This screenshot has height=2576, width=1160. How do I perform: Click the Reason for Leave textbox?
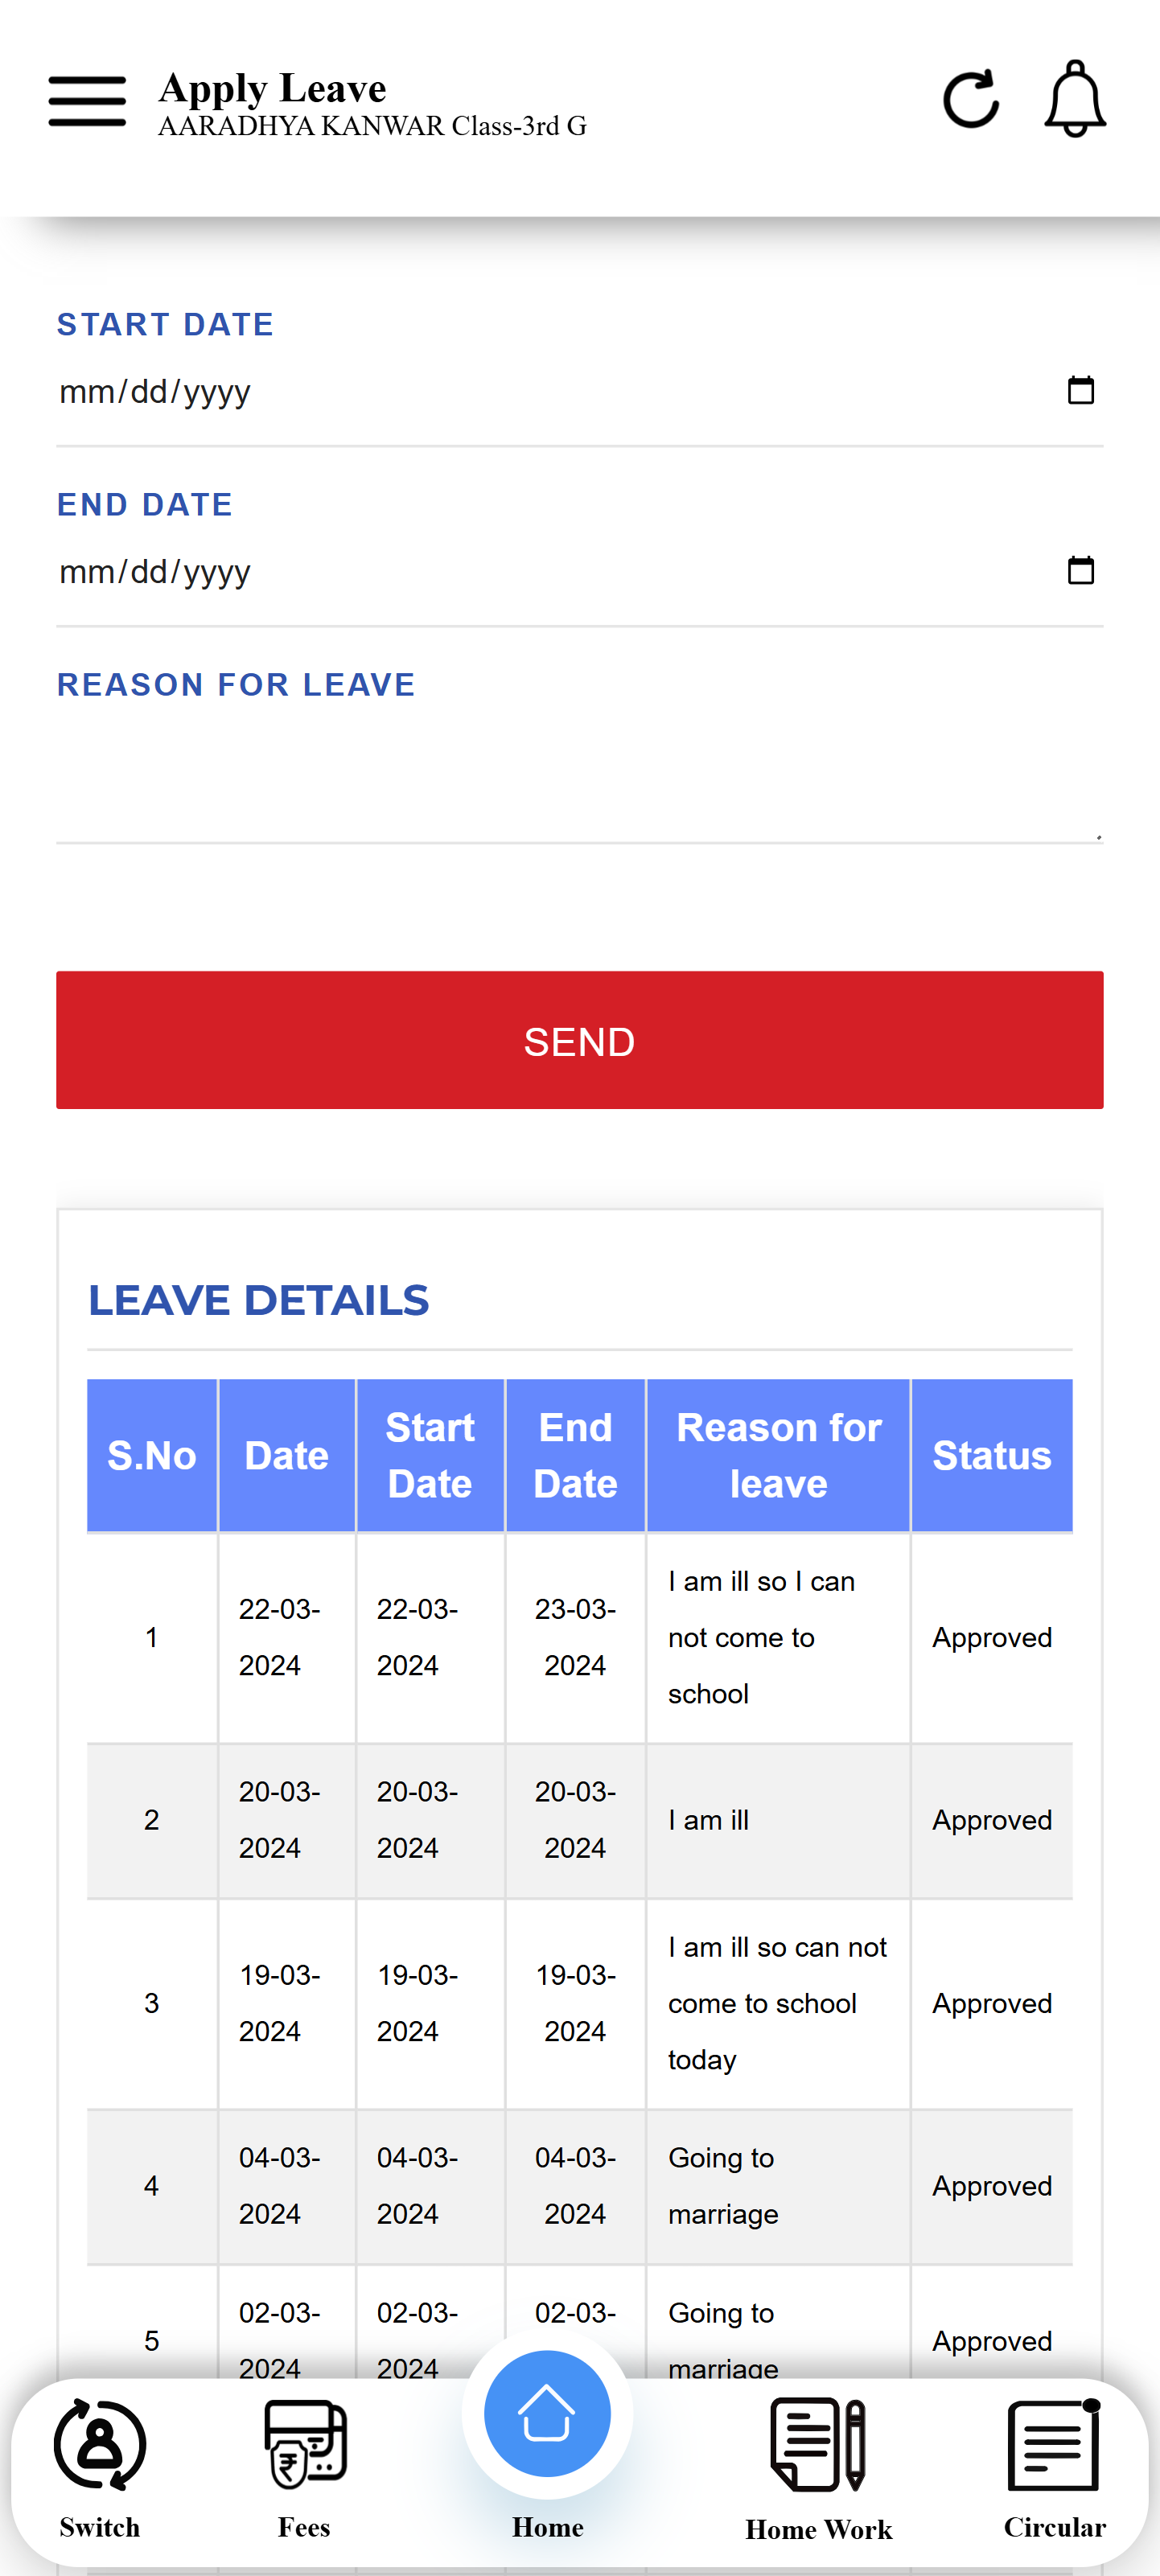[x=578, y=780]
